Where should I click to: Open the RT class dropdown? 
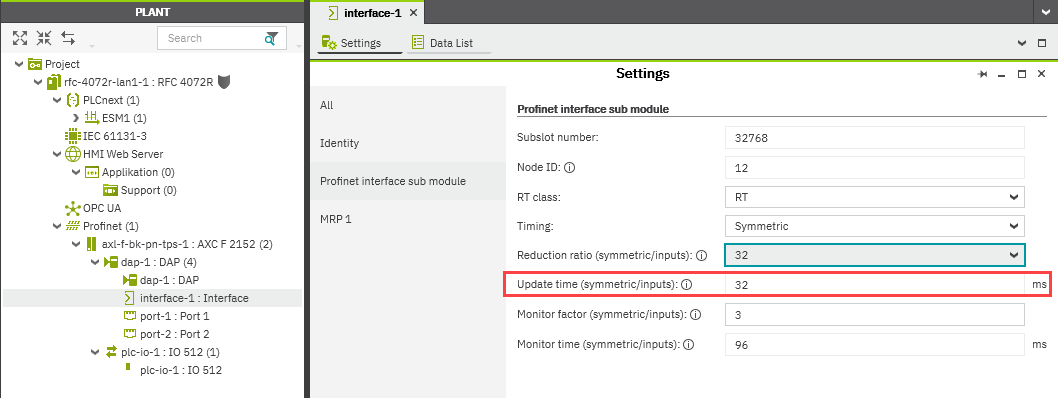(x=875, y=197)
